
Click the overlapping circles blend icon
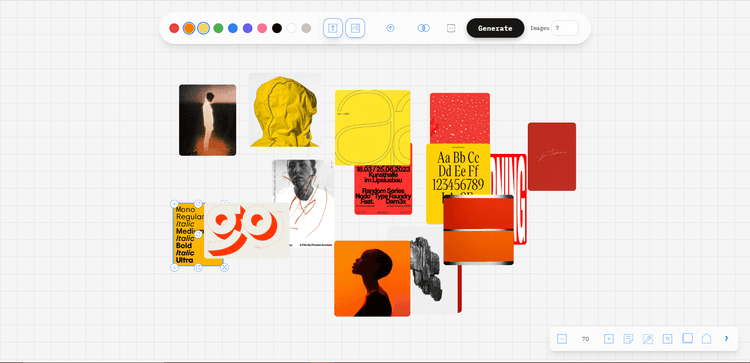[423, 28]
